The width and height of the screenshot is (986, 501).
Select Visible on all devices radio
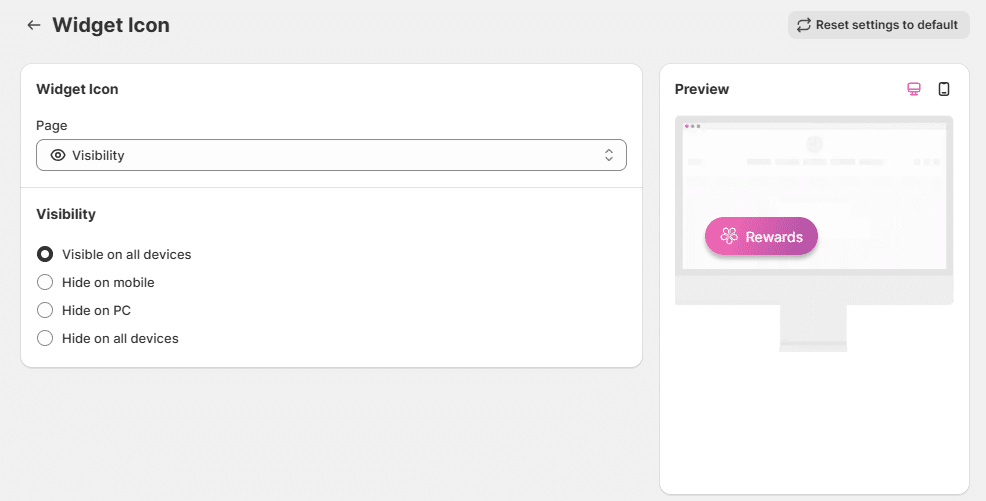pyautogui.click(x=45, y=255)
